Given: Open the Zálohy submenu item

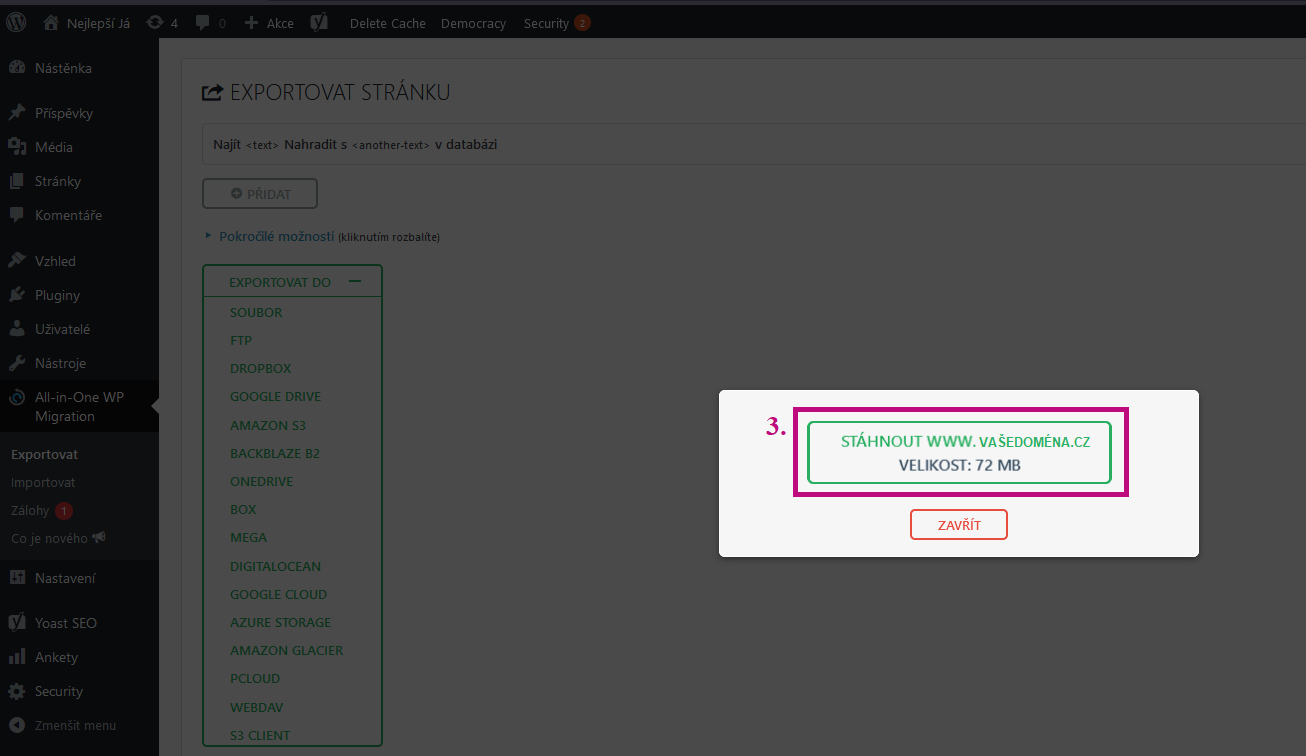Looking at the screenshot, I should point(30,510).
